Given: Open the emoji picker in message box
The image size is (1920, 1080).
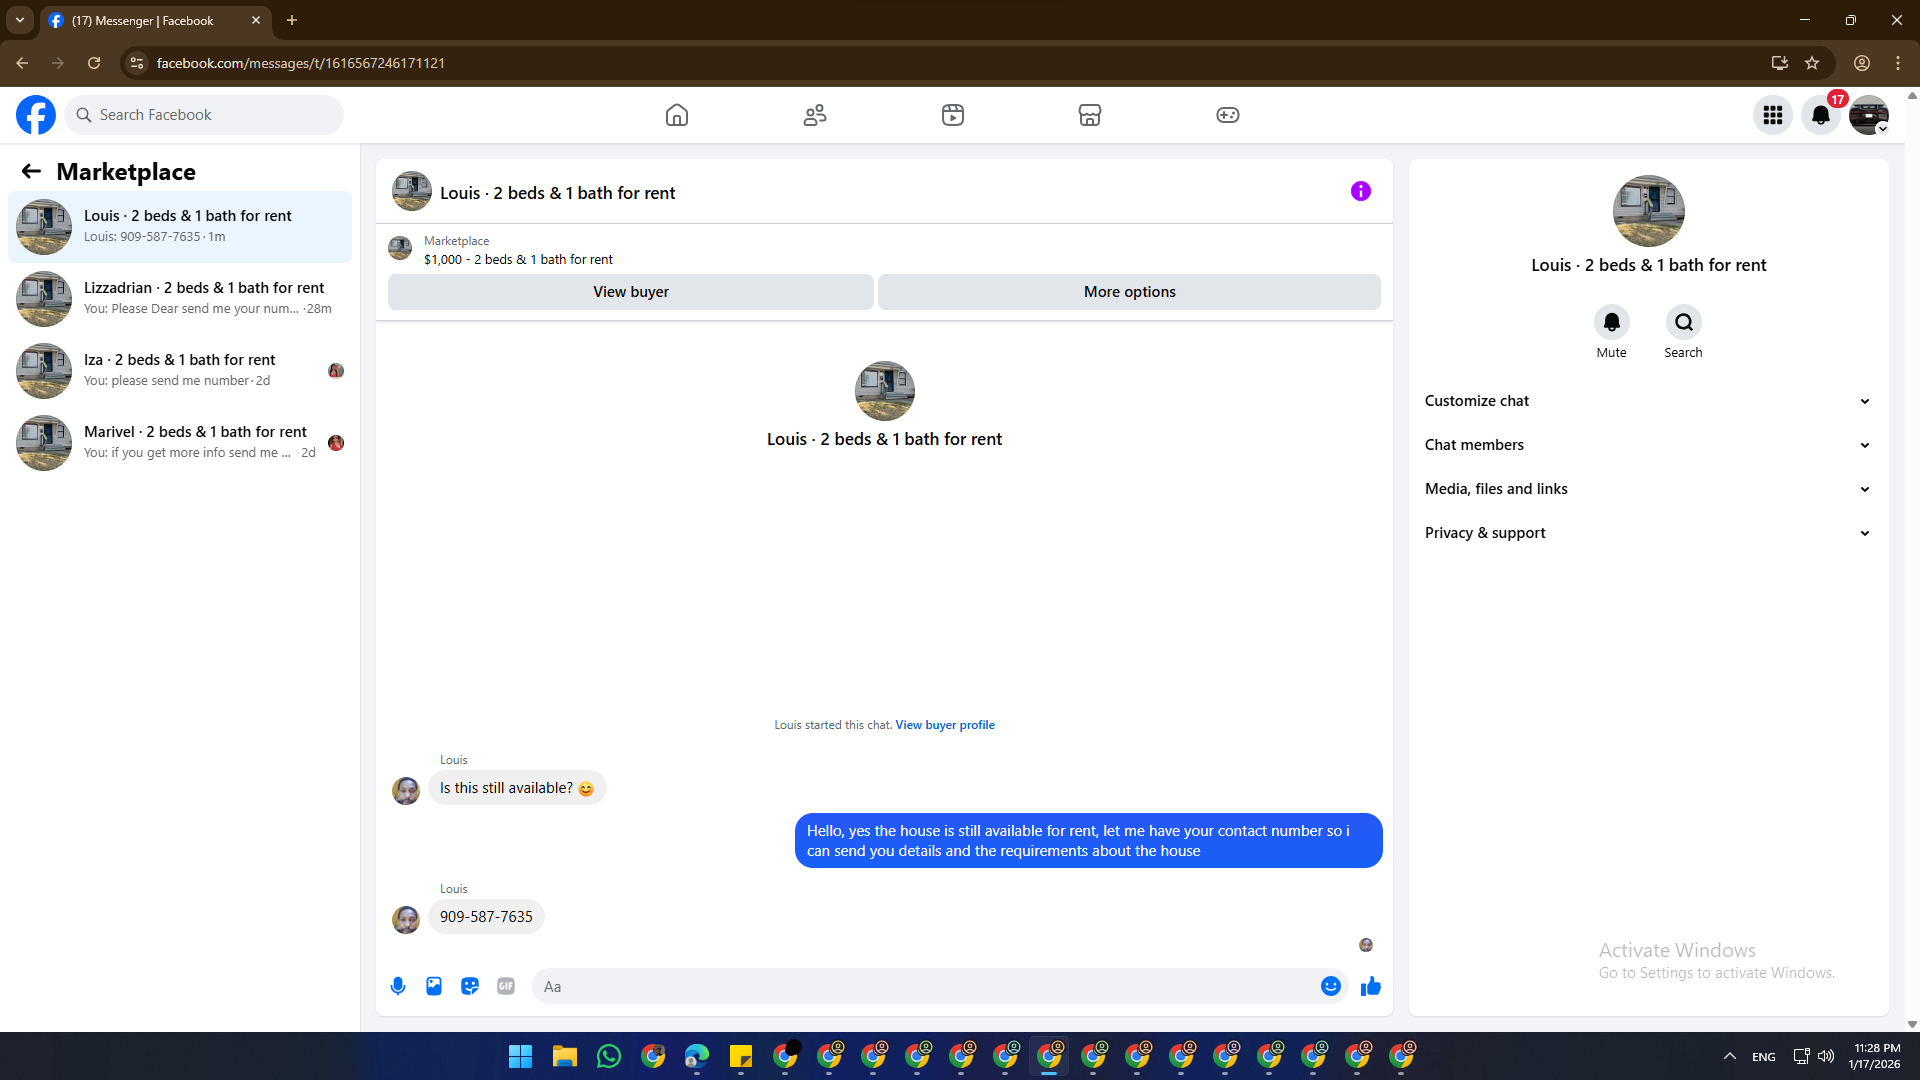Looking at the screenshot, I should (1330, 986).
